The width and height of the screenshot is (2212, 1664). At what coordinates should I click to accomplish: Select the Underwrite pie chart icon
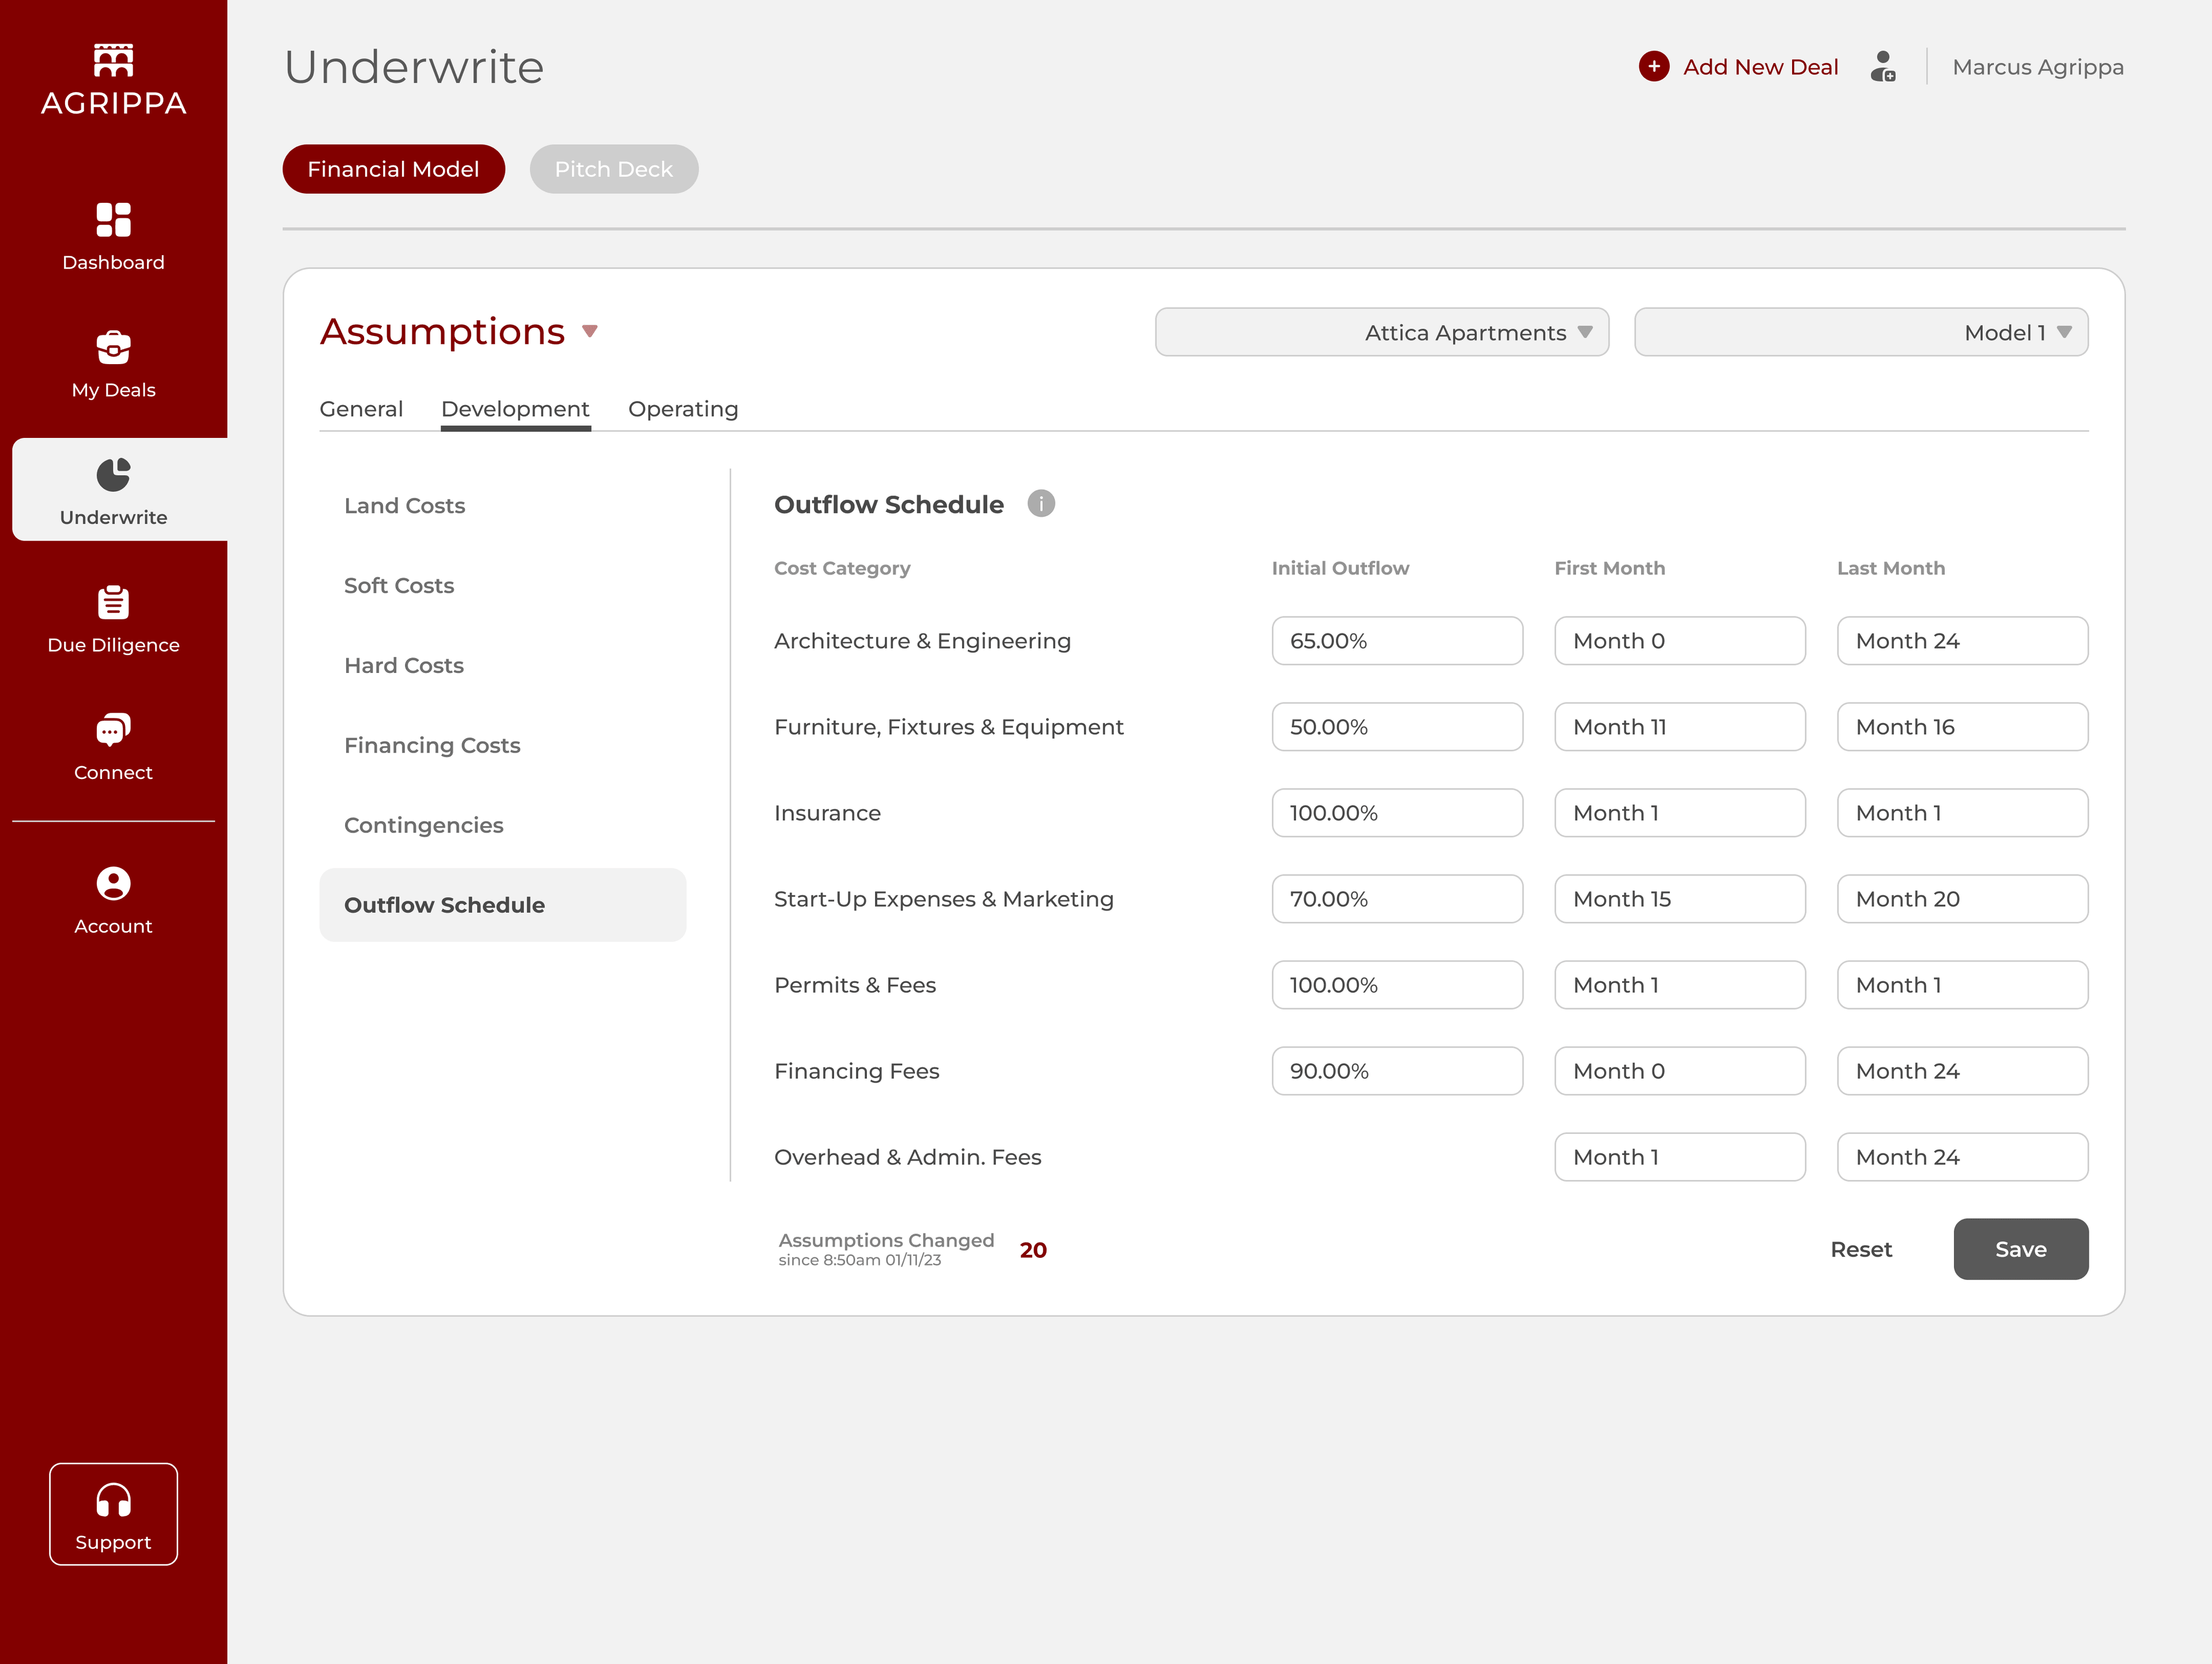click(x=113, y=475)
